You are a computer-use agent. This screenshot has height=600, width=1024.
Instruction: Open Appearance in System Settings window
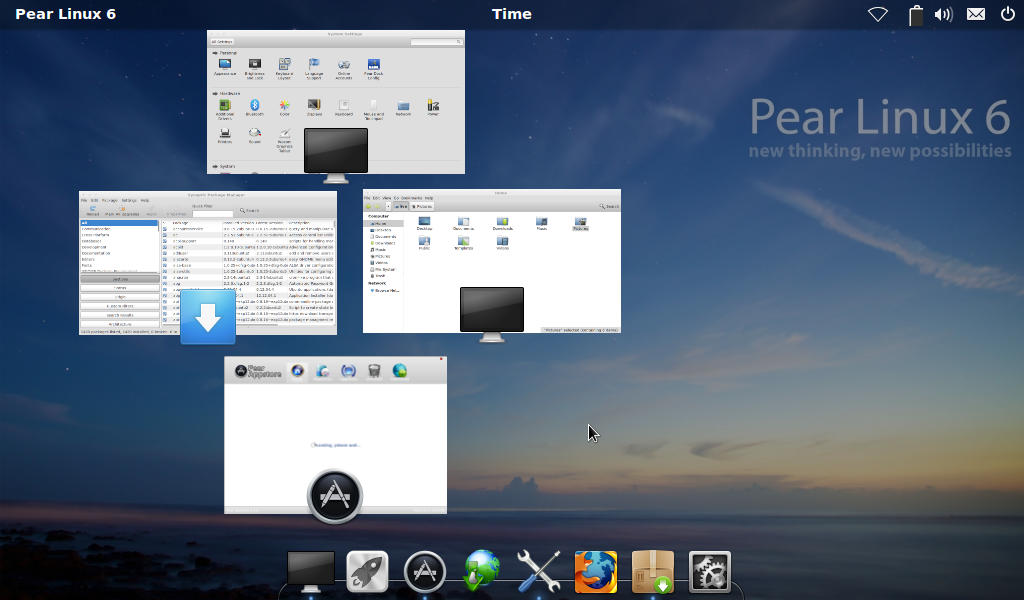click(225, 67)
